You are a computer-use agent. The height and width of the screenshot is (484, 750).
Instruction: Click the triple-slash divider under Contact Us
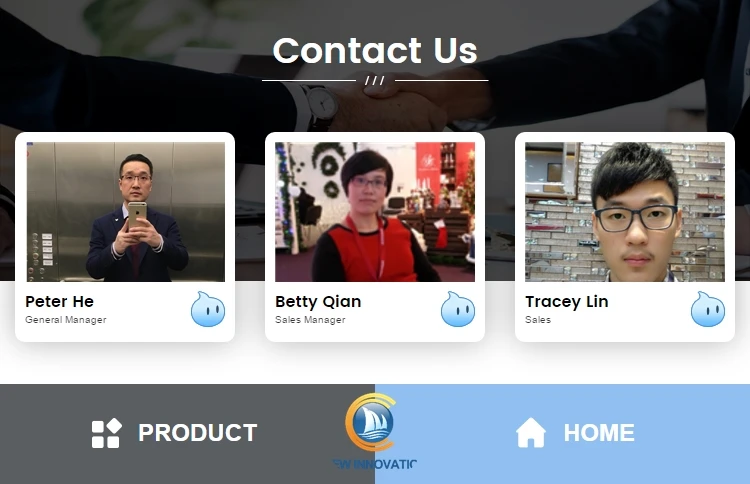click(x=375, y=80)
